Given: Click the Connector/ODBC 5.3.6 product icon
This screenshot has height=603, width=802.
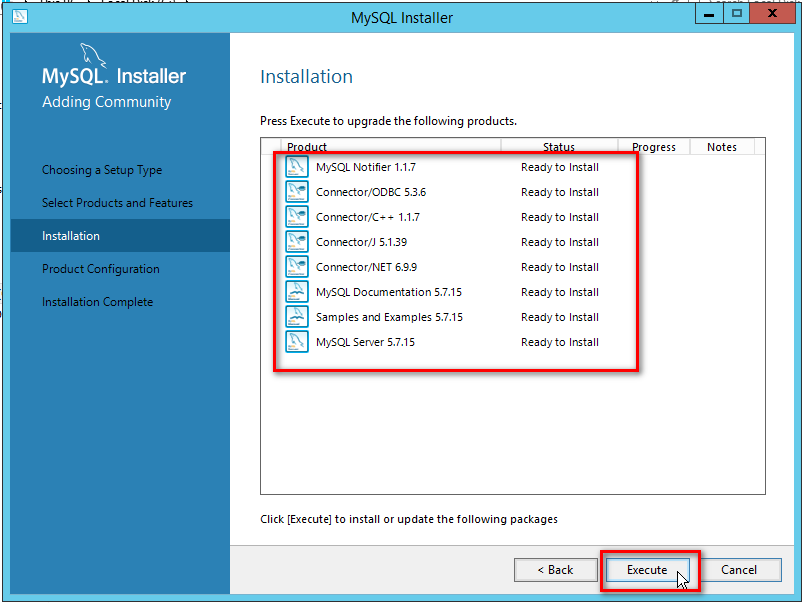Looking at the screenshot, I should [x=297, y=192].
